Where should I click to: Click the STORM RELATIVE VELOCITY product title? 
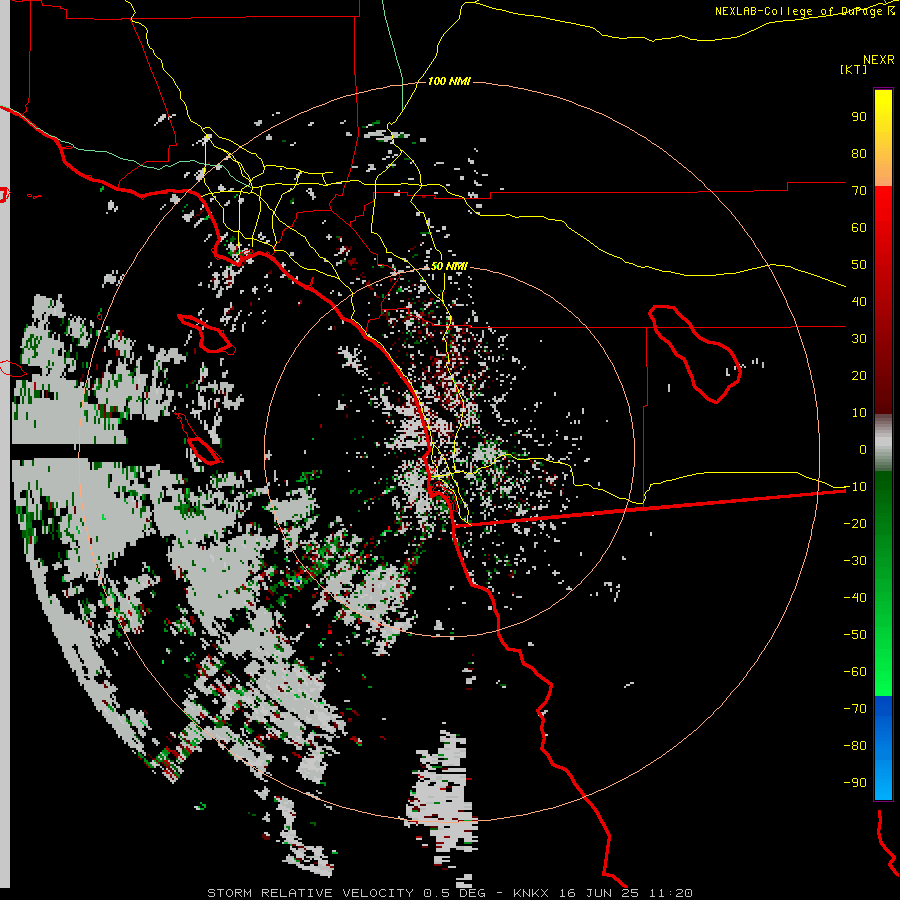(310, 893)
